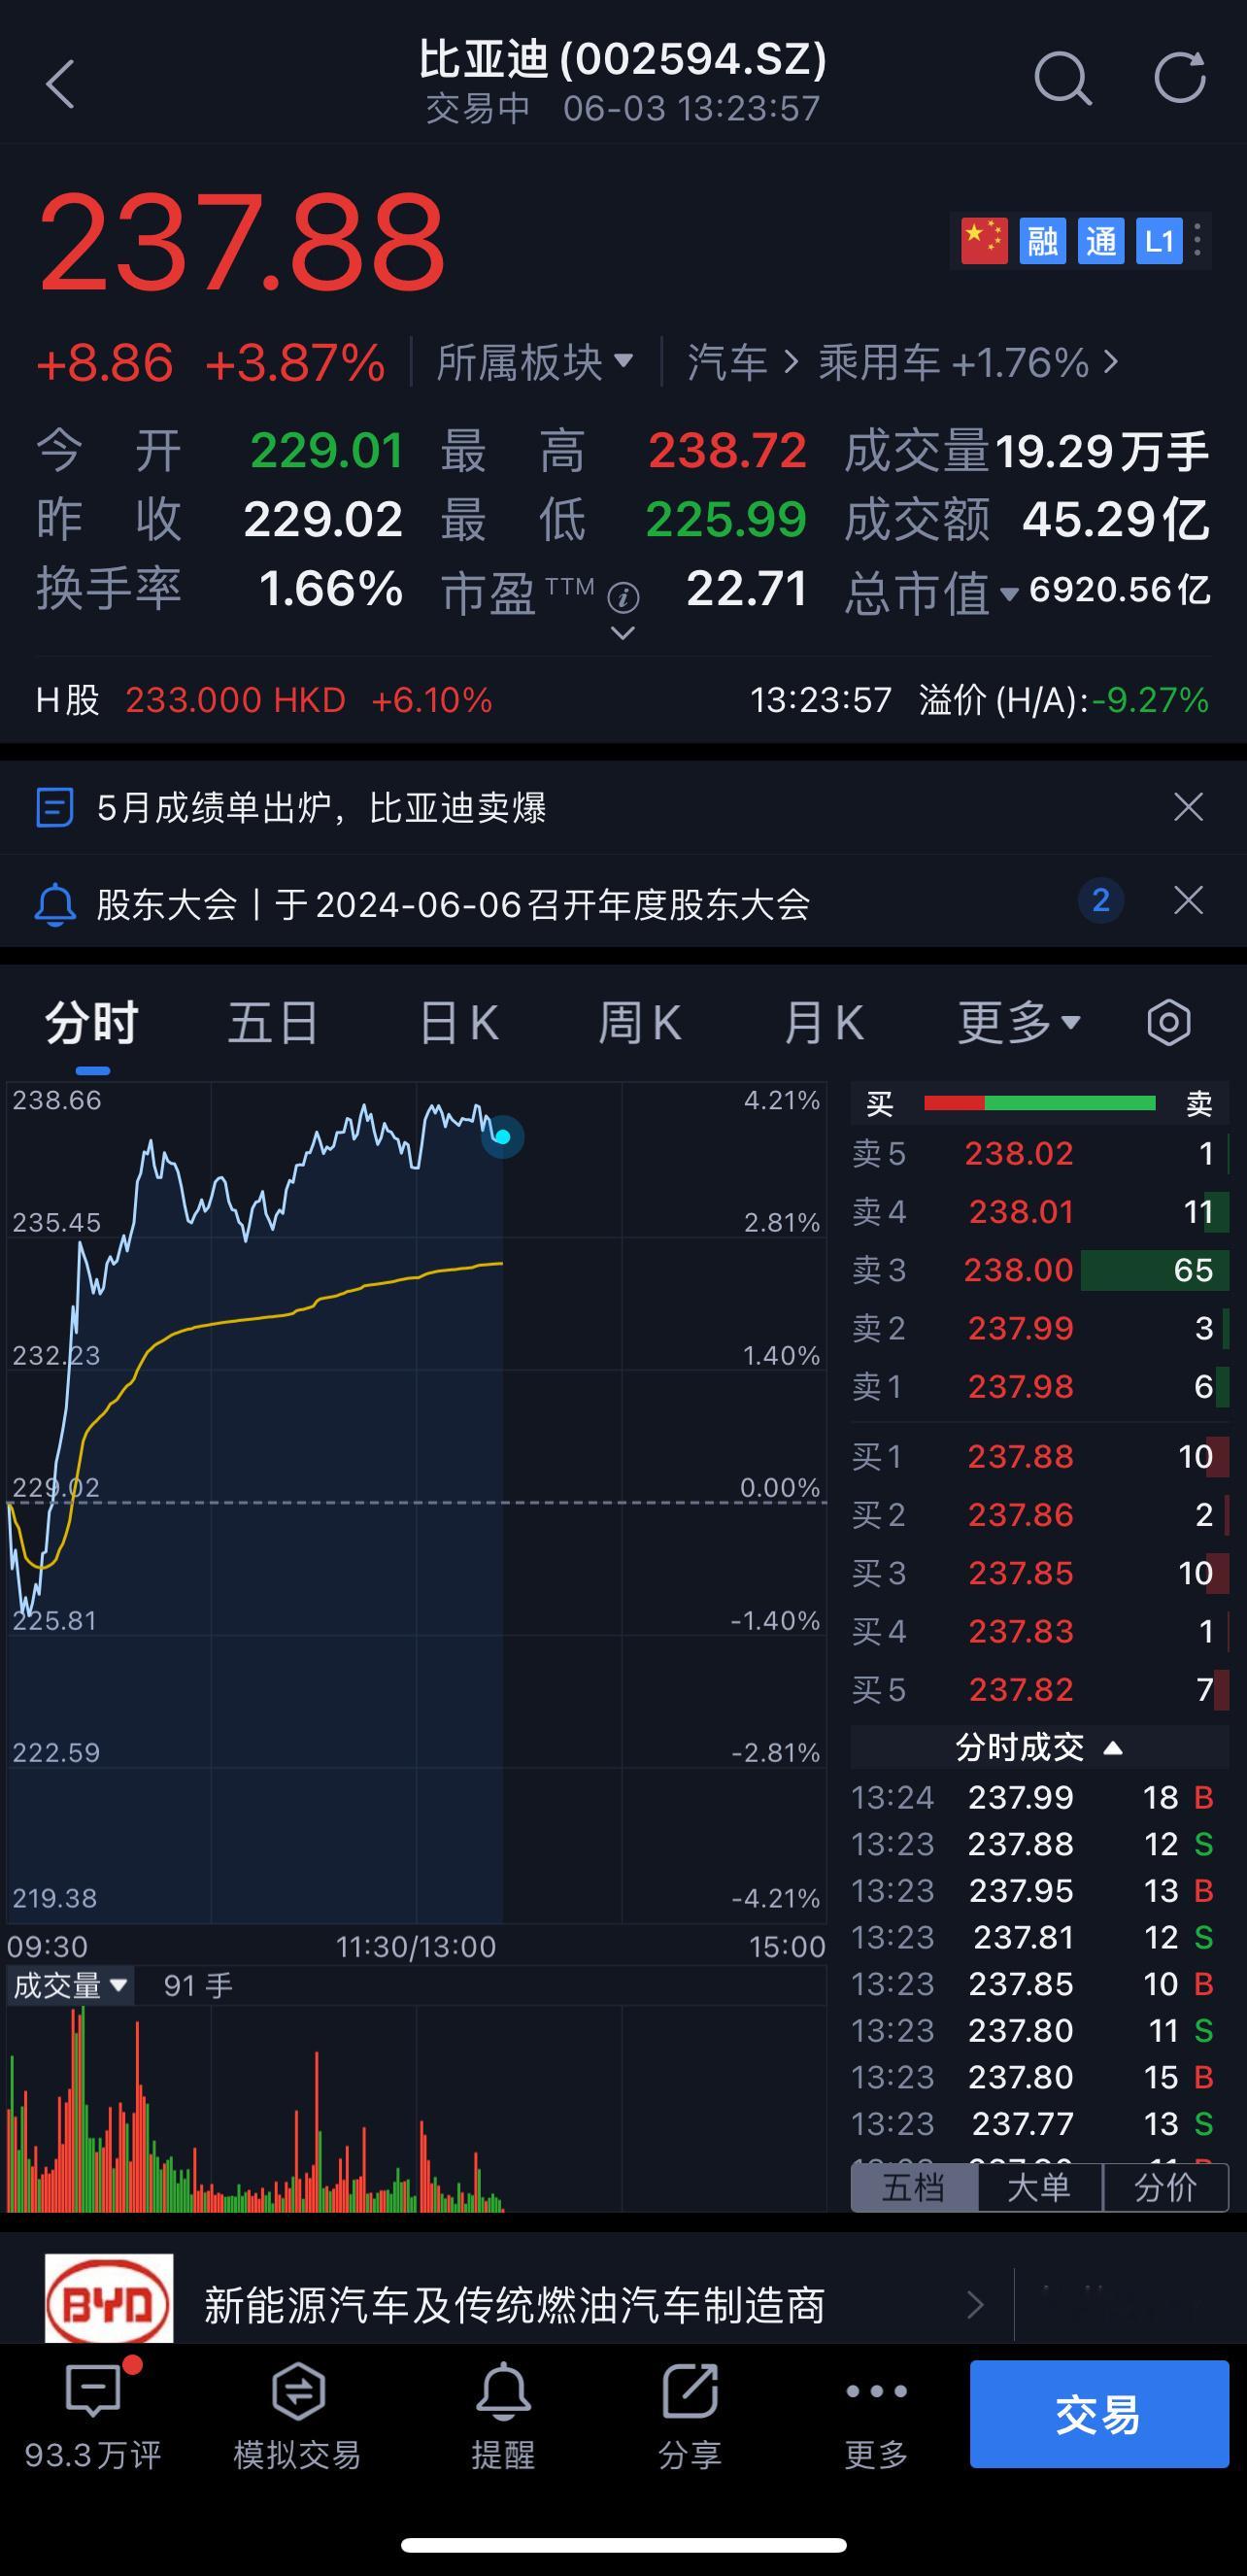Image resolution: width=1247 pixels, height=2576 pixels.
Task: Open the 5月成绩单出炉 news headline
Action: [x=322, y=807]
